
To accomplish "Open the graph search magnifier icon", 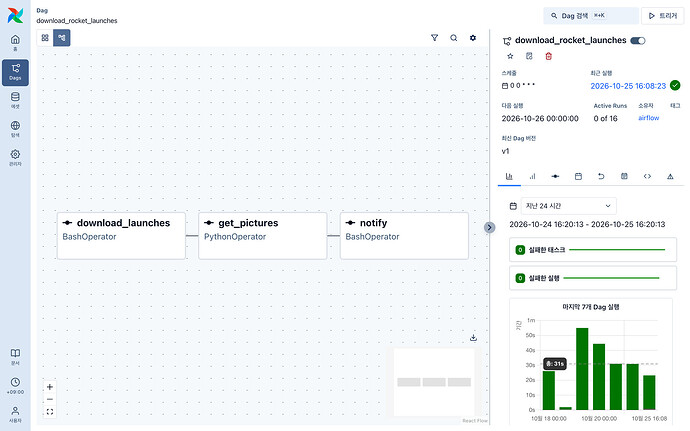I will tap(454, 38).
